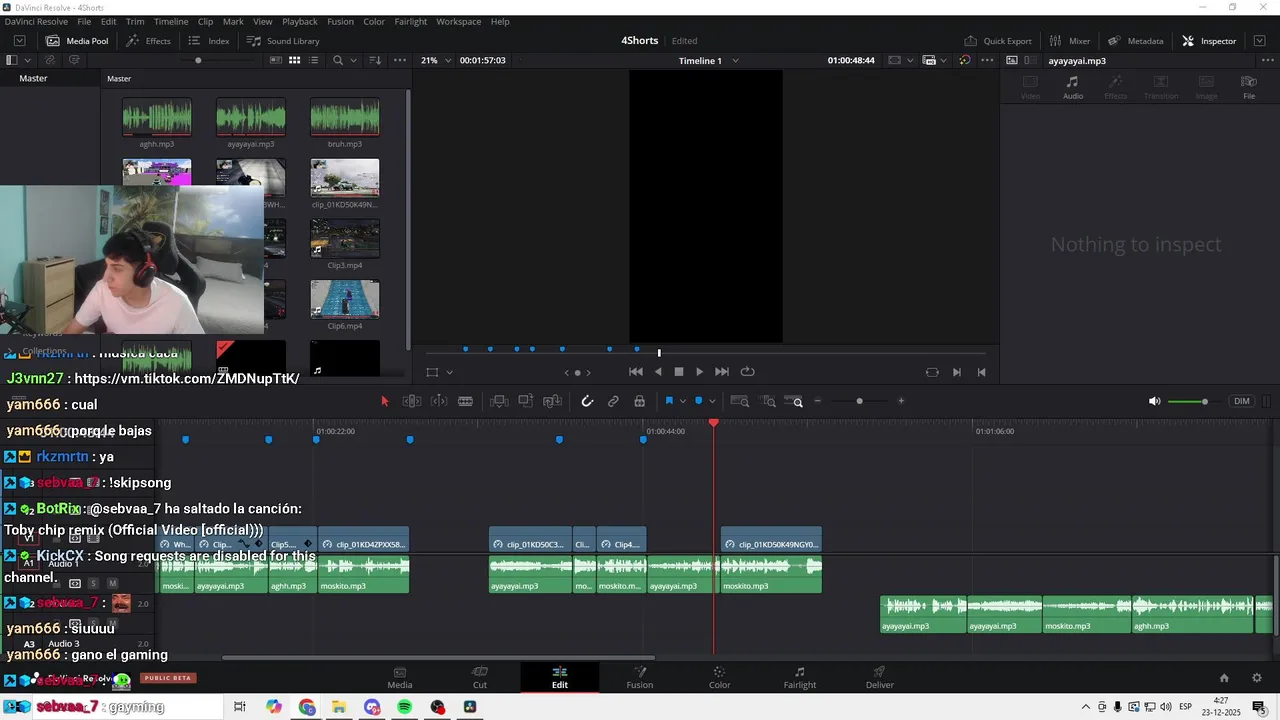The height and width of the screenshot is (720, 1280).
Task: Click the Overwrite Clip toolbar icon
Action: click(525, 401)
